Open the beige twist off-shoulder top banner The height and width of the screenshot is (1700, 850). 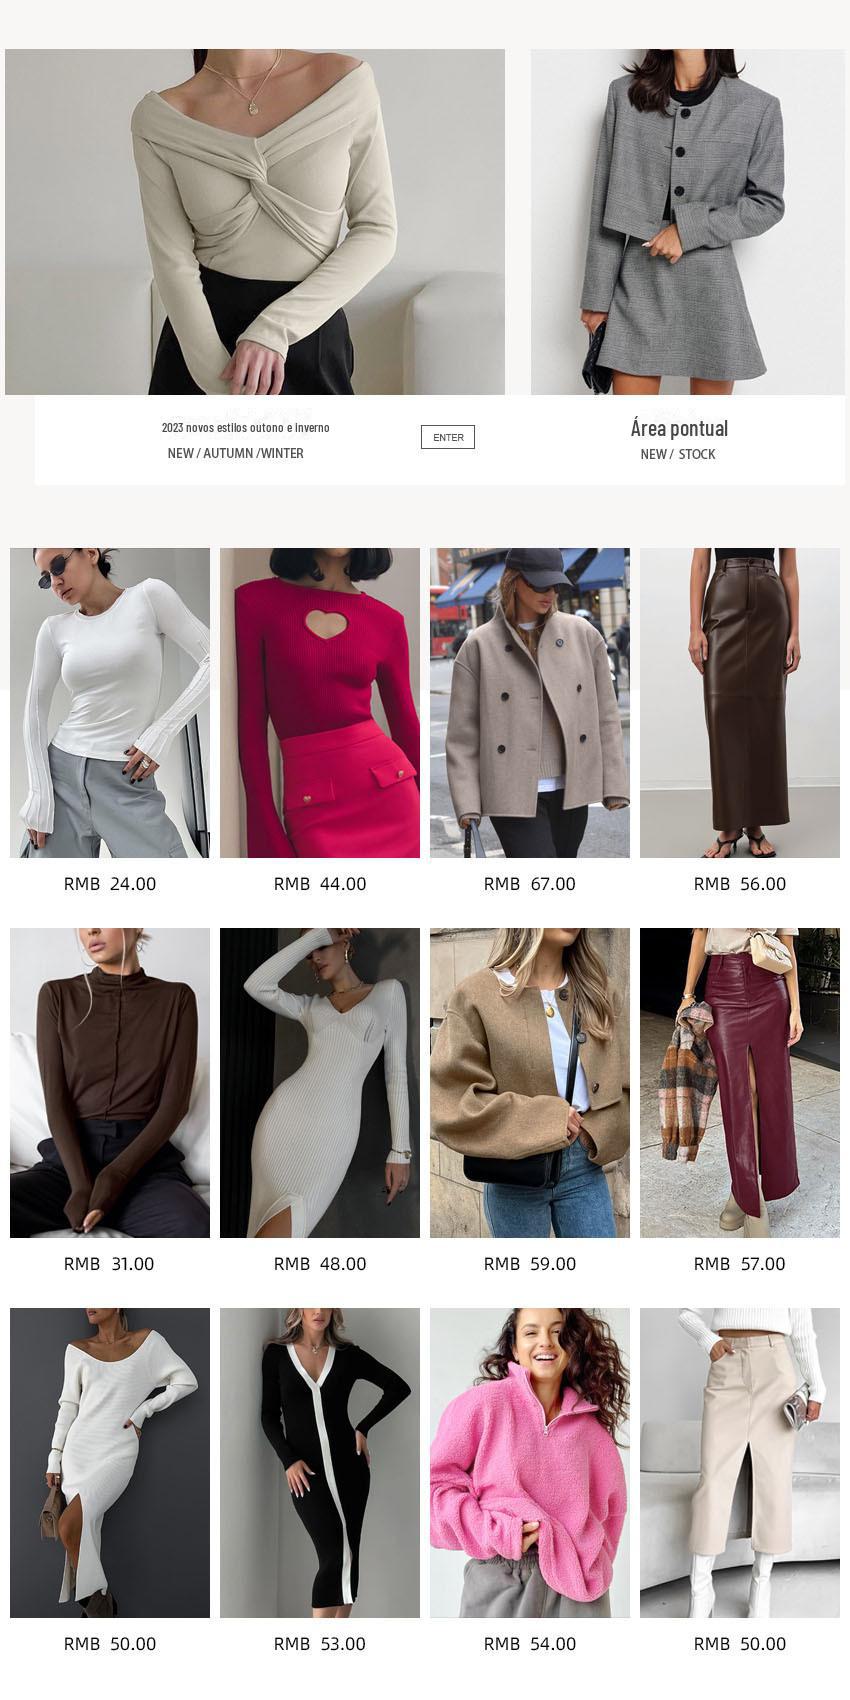255,222
